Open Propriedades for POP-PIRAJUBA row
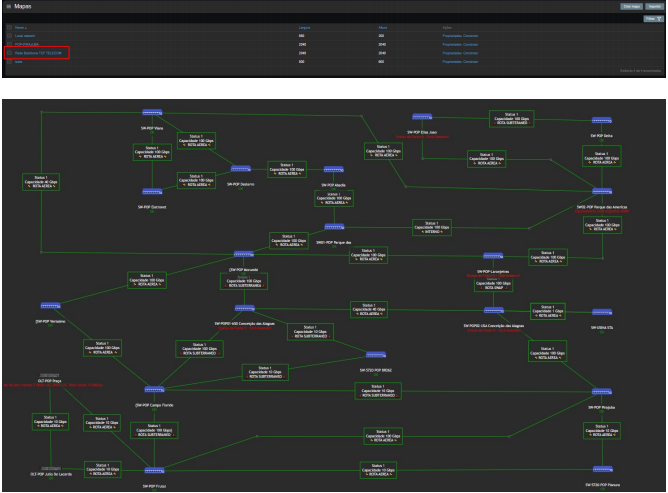Viewport: 668px width, 493px height. pos(452,44)
